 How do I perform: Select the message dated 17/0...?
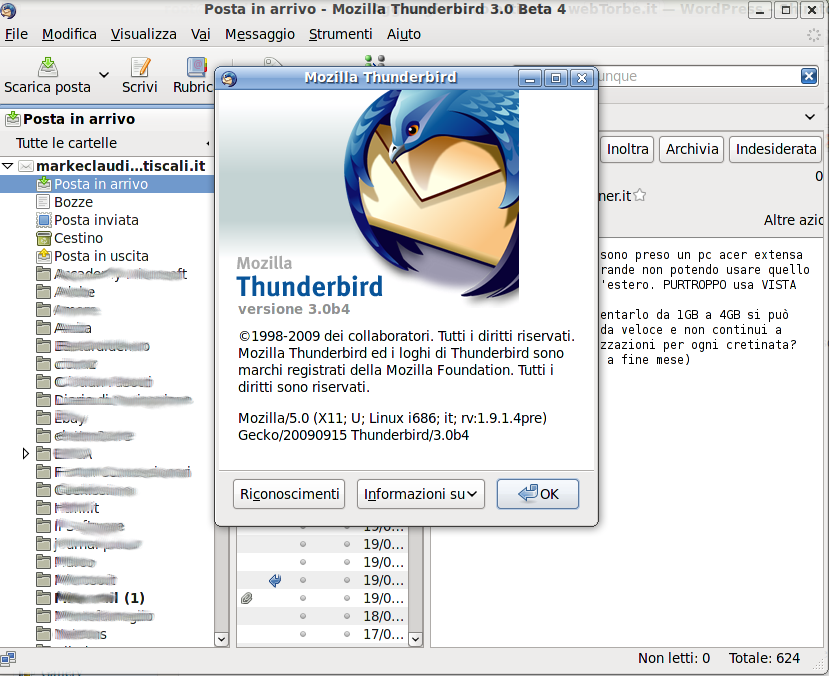[x=323, y=634]
